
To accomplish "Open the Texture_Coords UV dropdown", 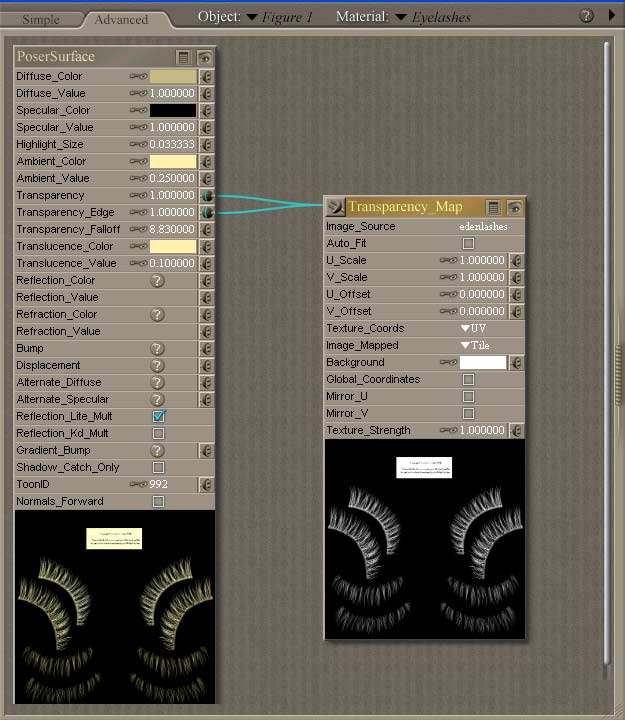I will coord(473,328).
